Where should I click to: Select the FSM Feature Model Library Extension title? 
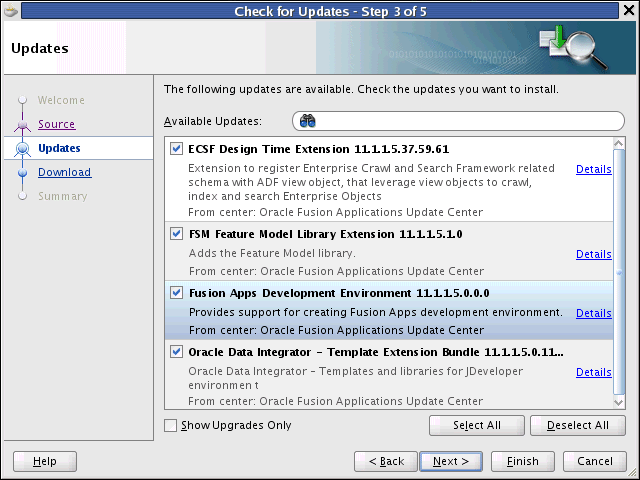coord(326,234)
